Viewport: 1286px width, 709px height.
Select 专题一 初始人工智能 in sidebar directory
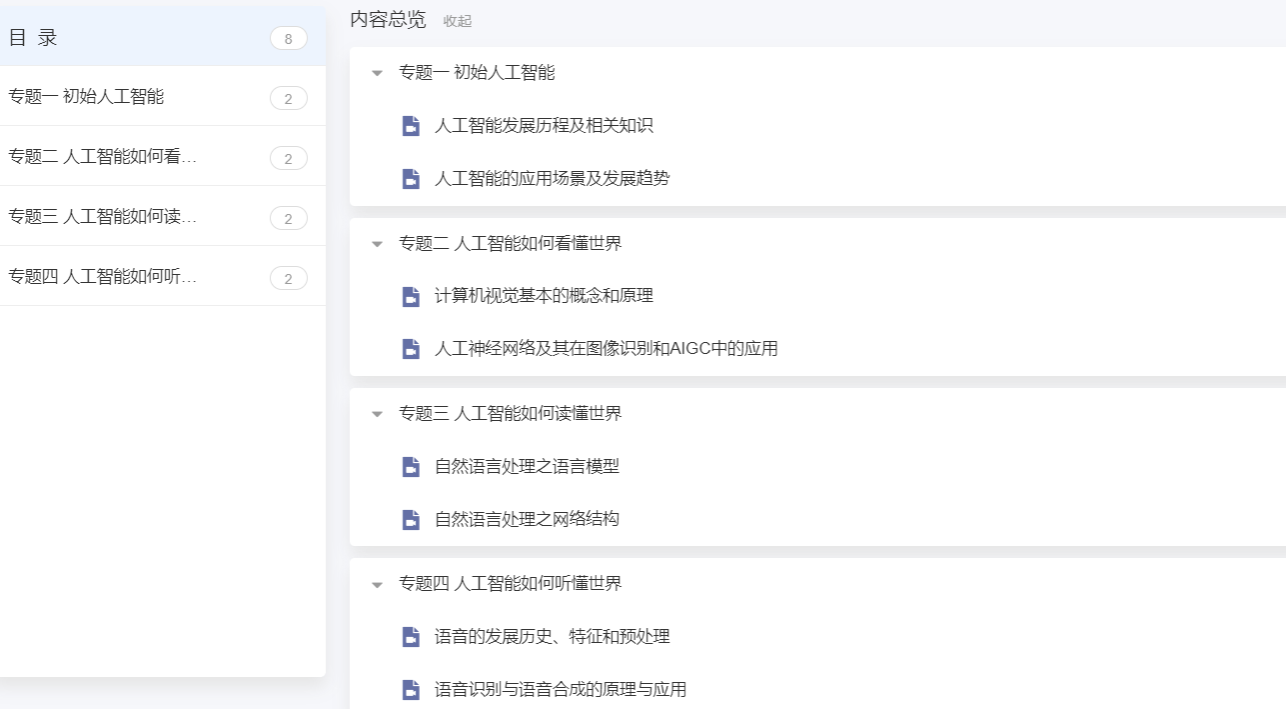point(86,97)
